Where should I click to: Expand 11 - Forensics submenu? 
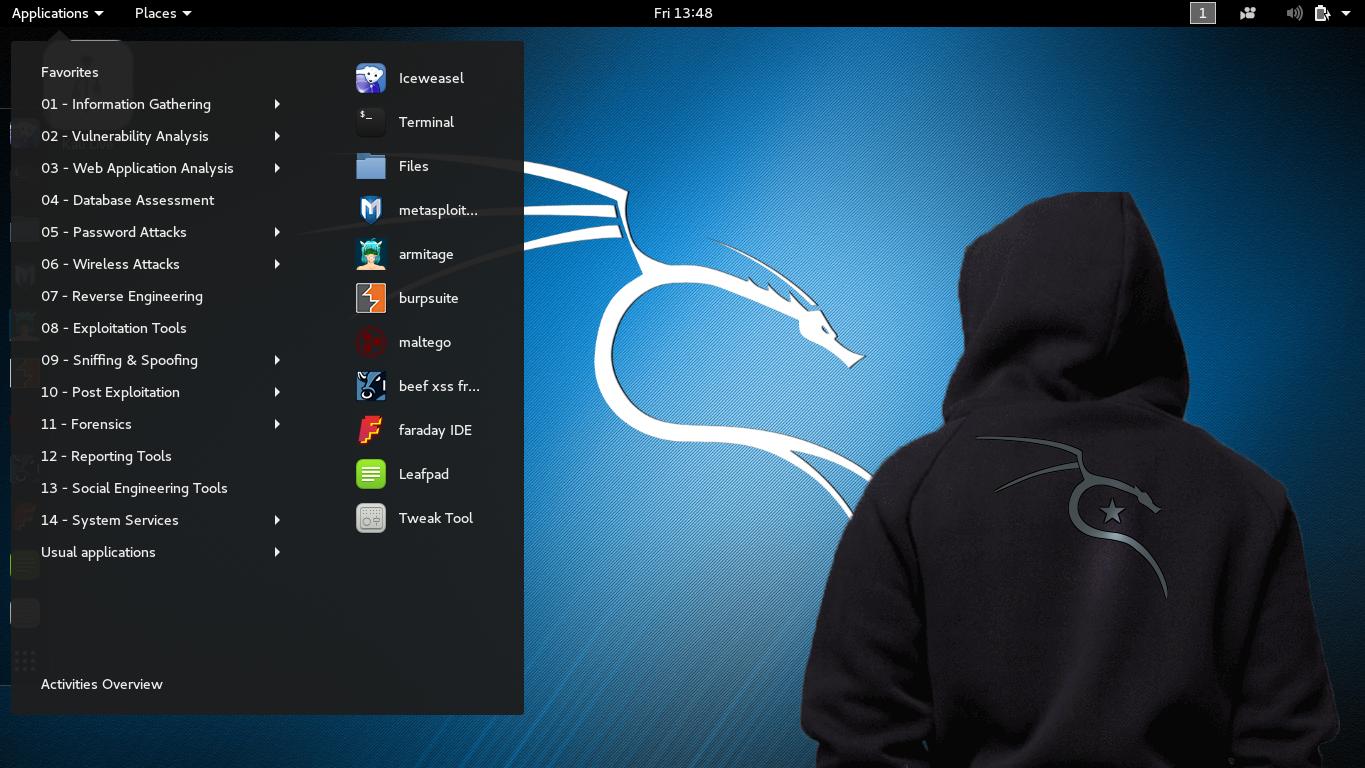(x=161, y=424)
